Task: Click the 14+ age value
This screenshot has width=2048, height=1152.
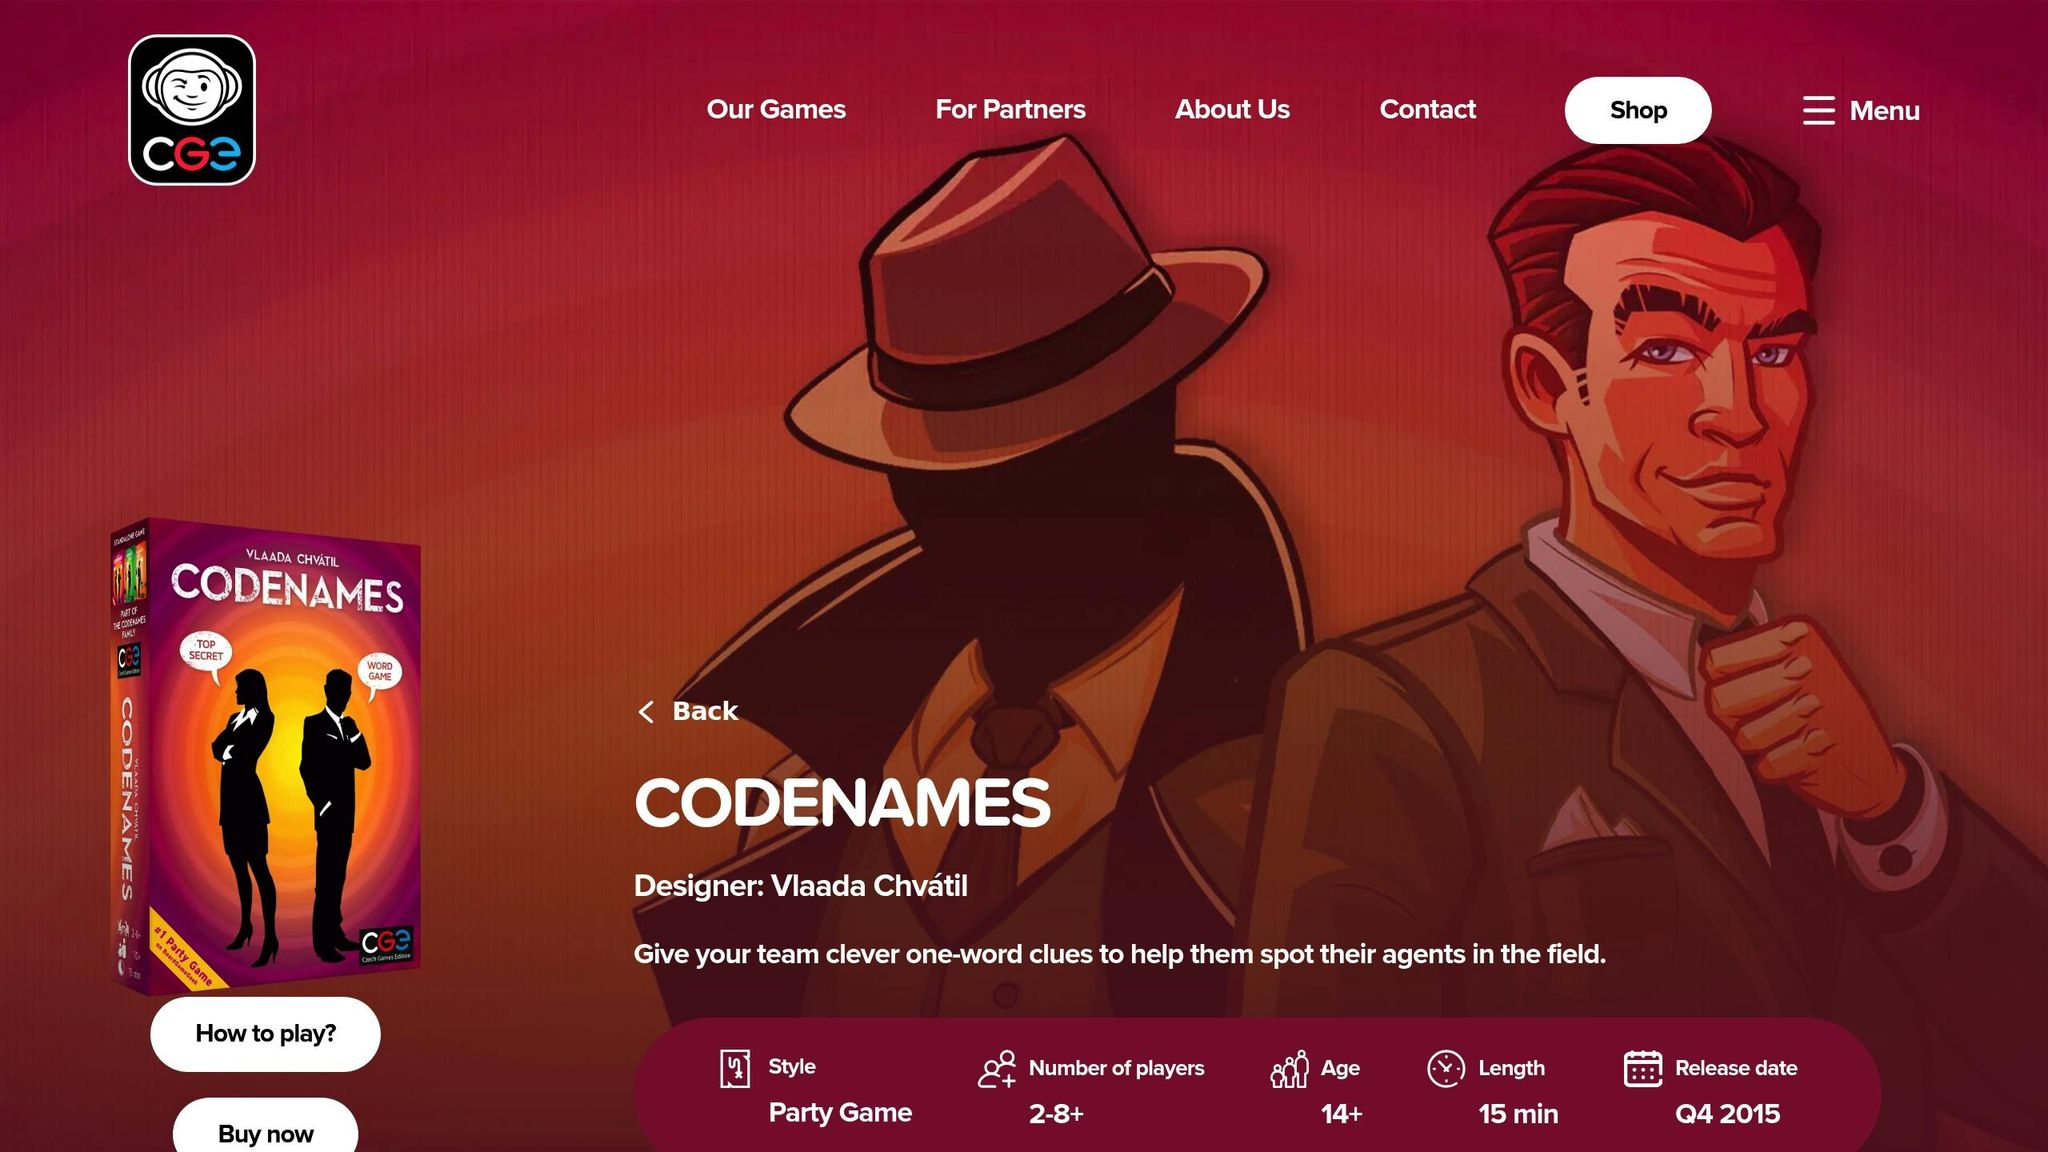Action: click(x=1341, y=1114)
